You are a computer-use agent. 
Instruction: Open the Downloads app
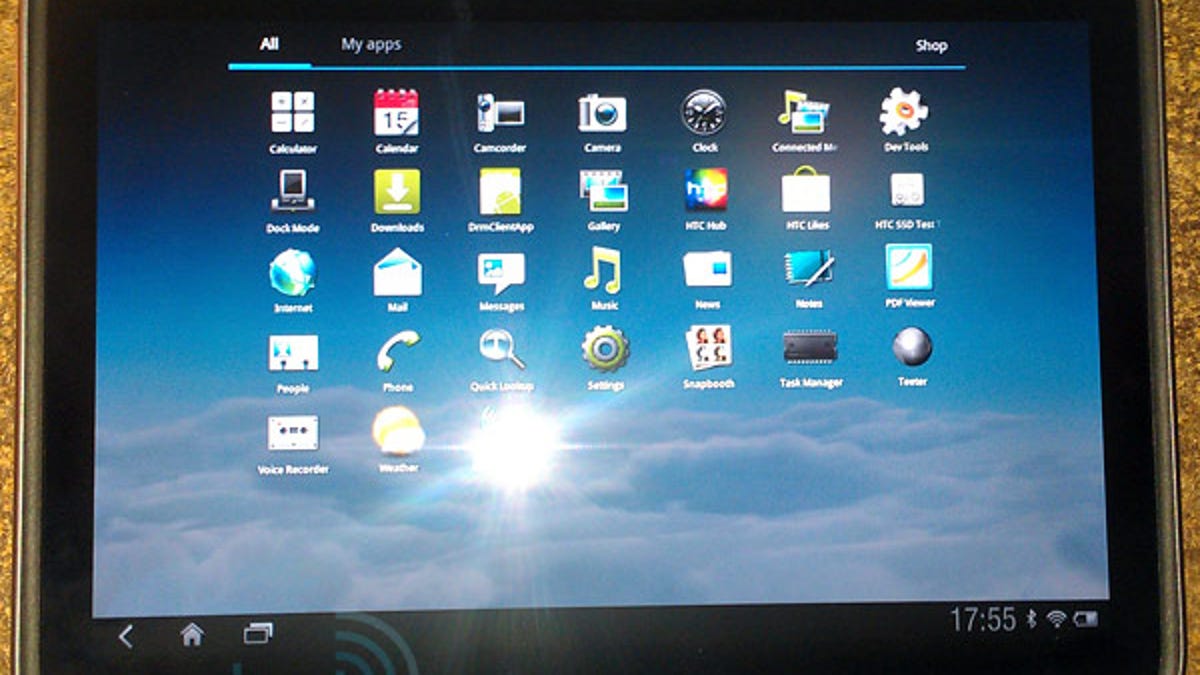pyautogui.click(x=397, y=192)
